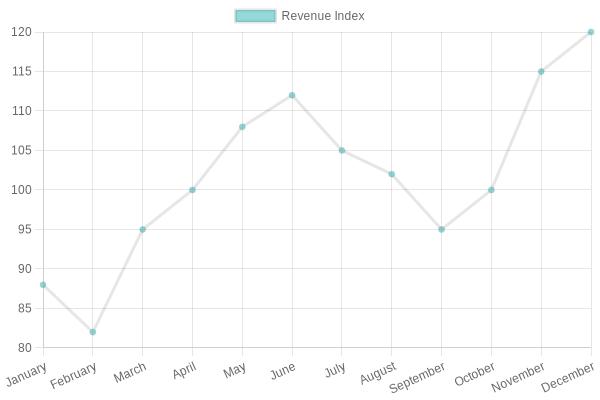Toggle the Revenue Index legend swatch
Screen dimensions: 600x400
pos(255,16)
